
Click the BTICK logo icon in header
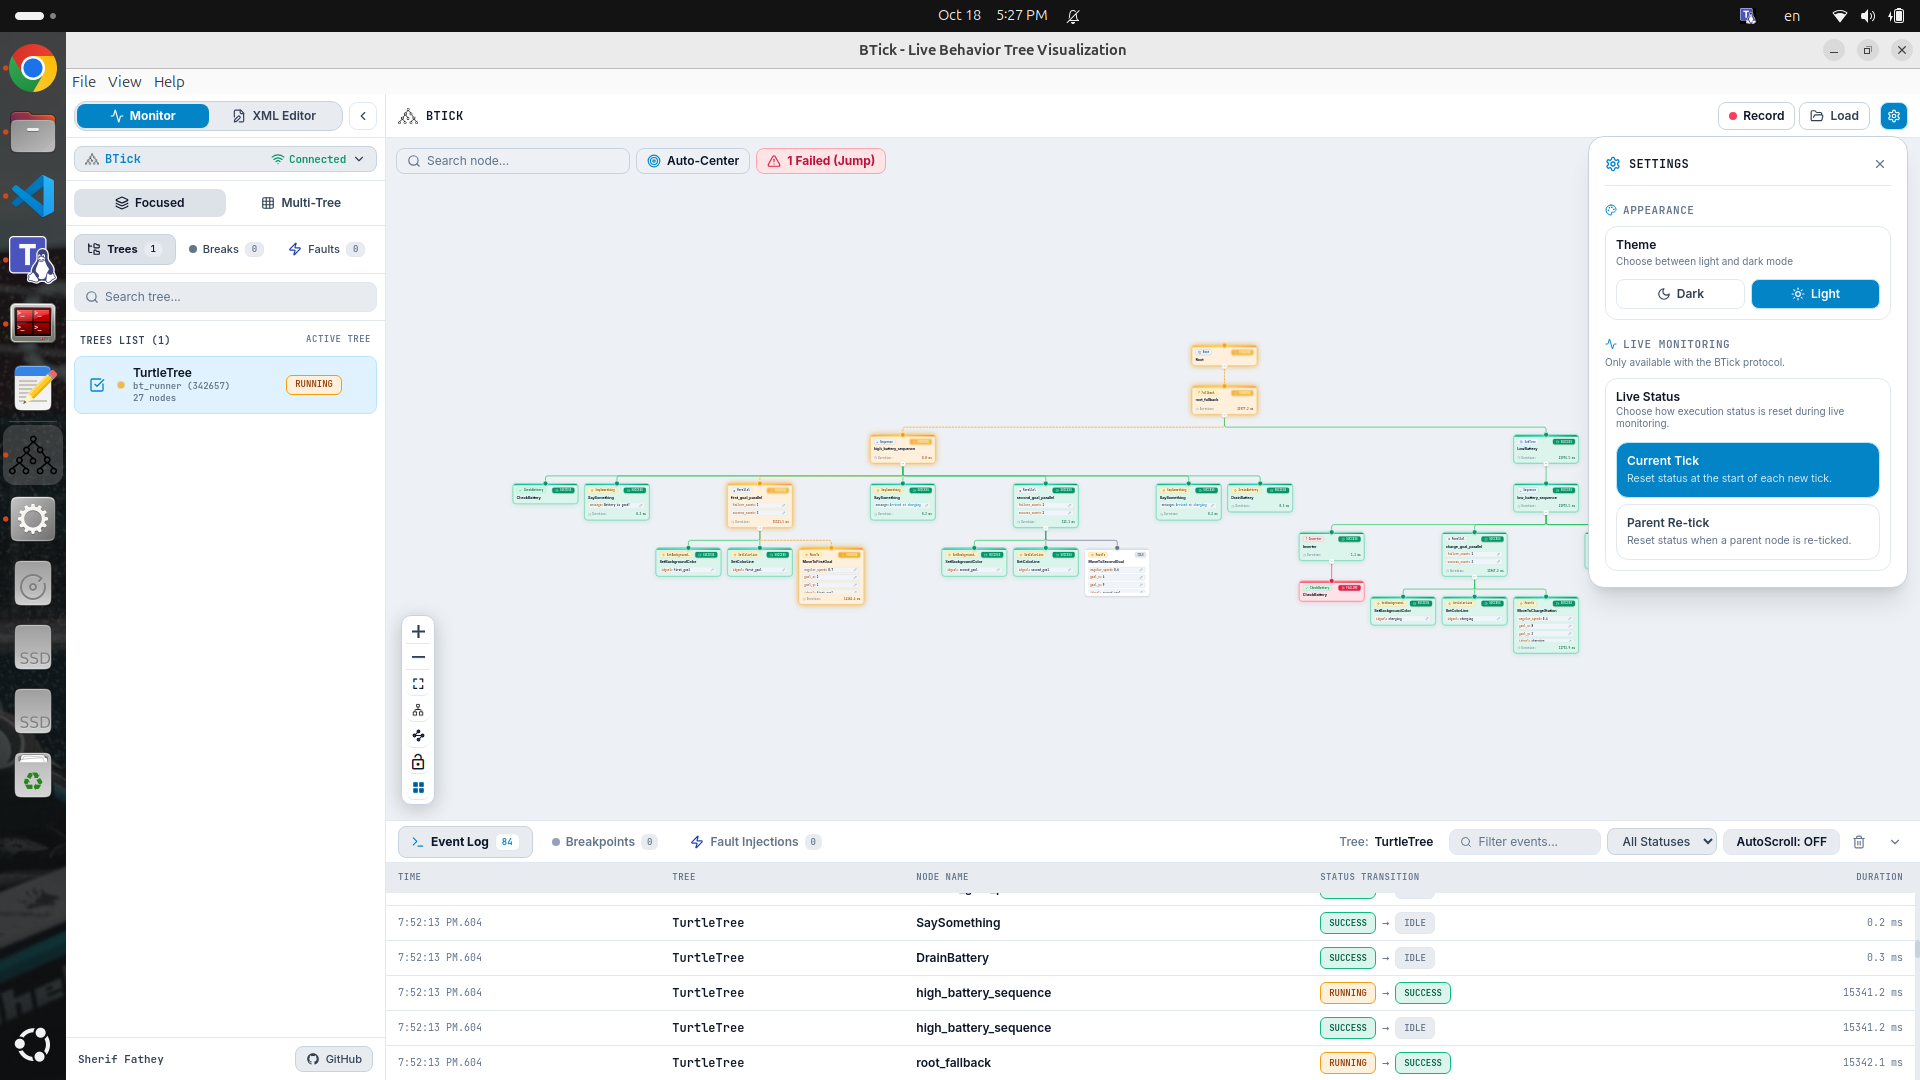408,116
